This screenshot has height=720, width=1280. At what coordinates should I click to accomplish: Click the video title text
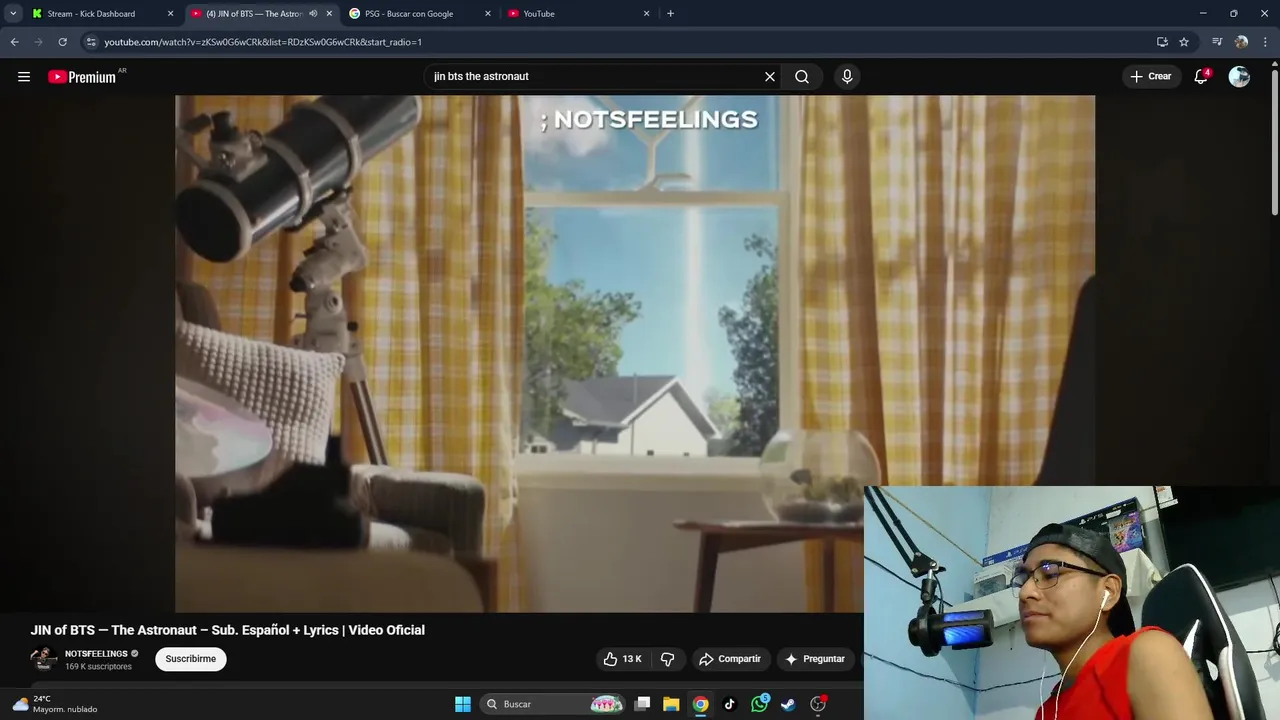228,630
